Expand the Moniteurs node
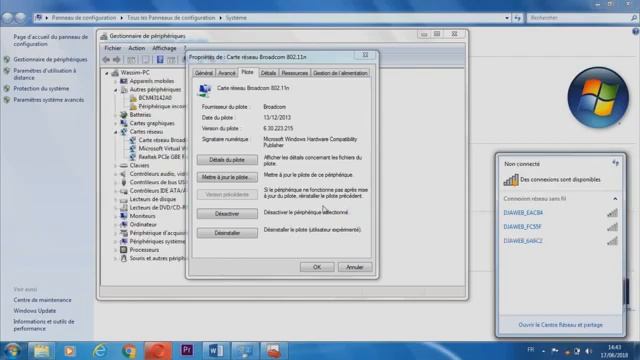 [x=116, y=216]
